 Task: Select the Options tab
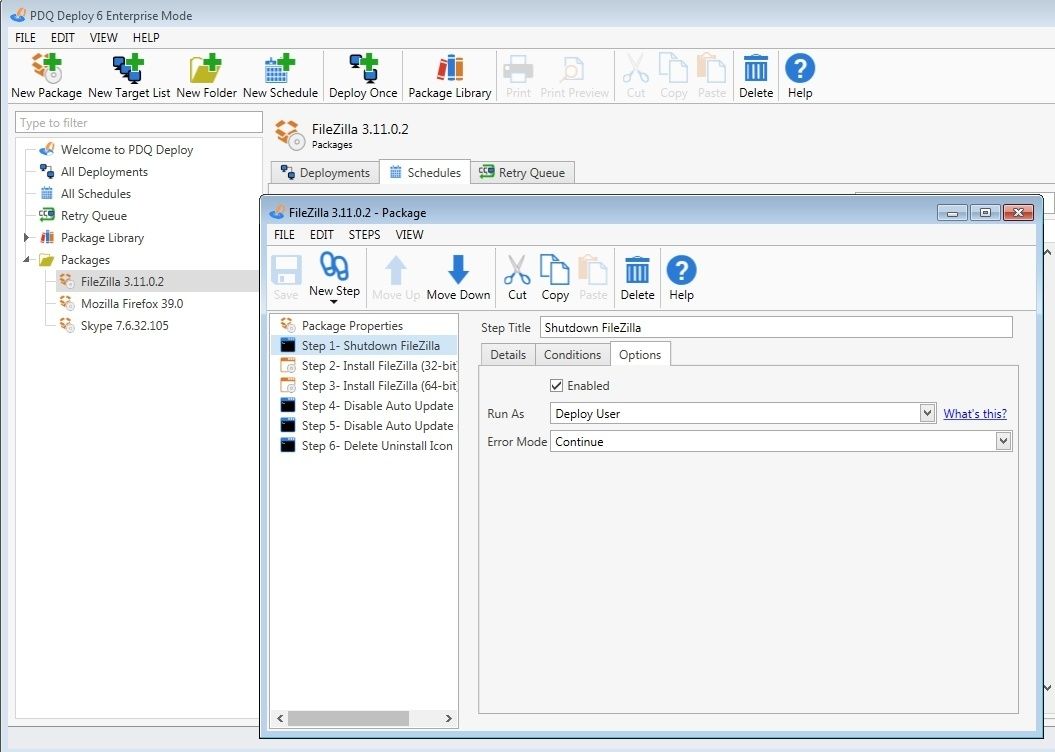pyautogui.click(x=640, y=354)
